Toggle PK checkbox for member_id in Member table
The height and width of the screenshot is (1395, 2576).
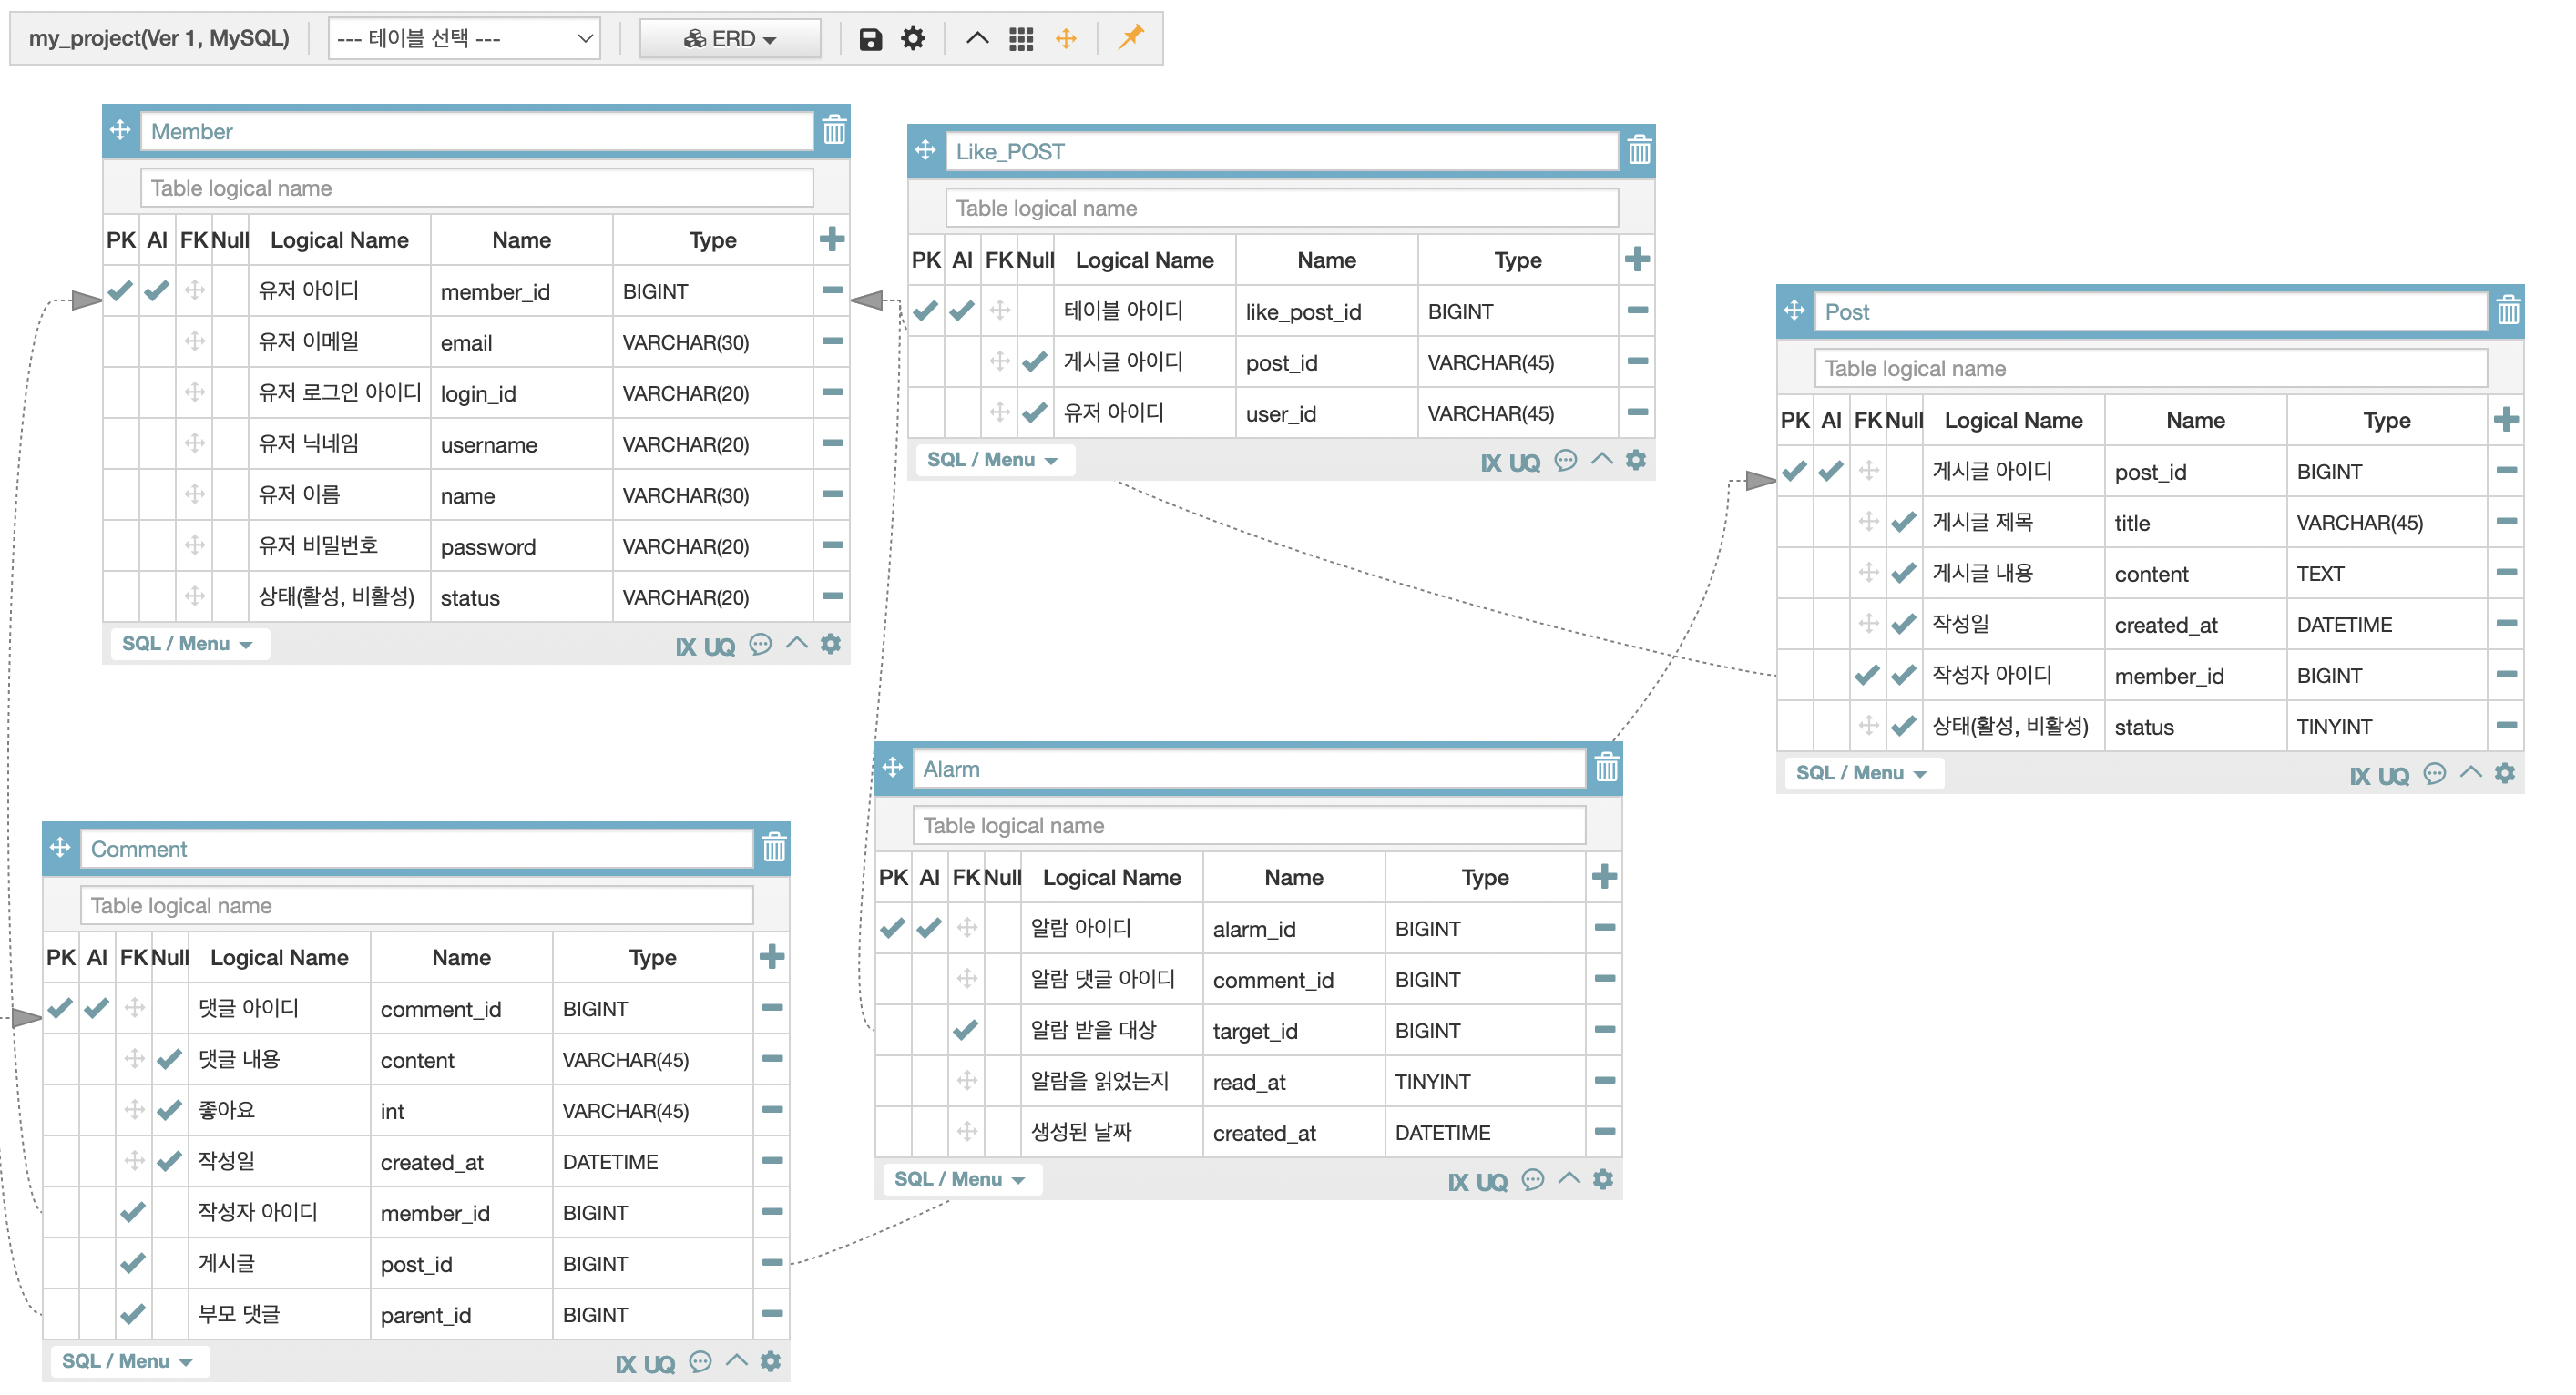120,291
